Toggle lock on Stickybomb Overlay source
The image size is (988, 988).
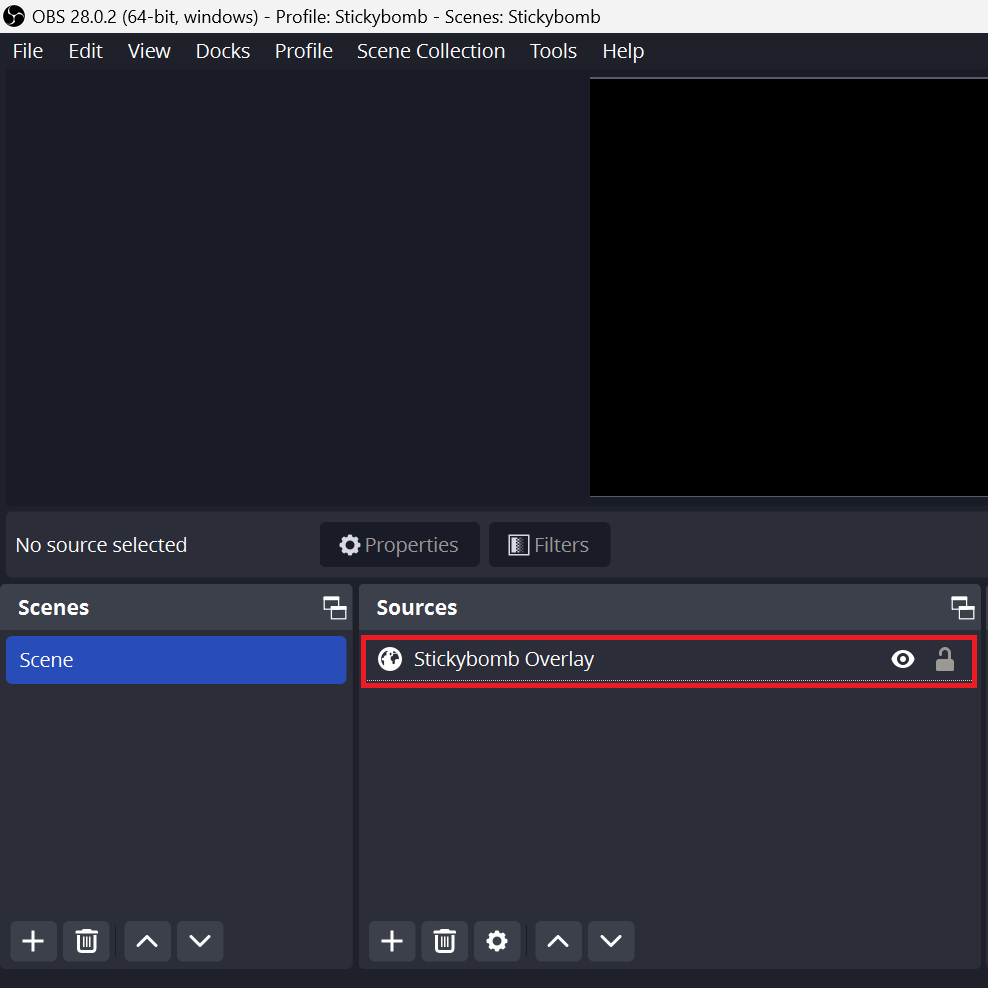click(x=945, y=659)
